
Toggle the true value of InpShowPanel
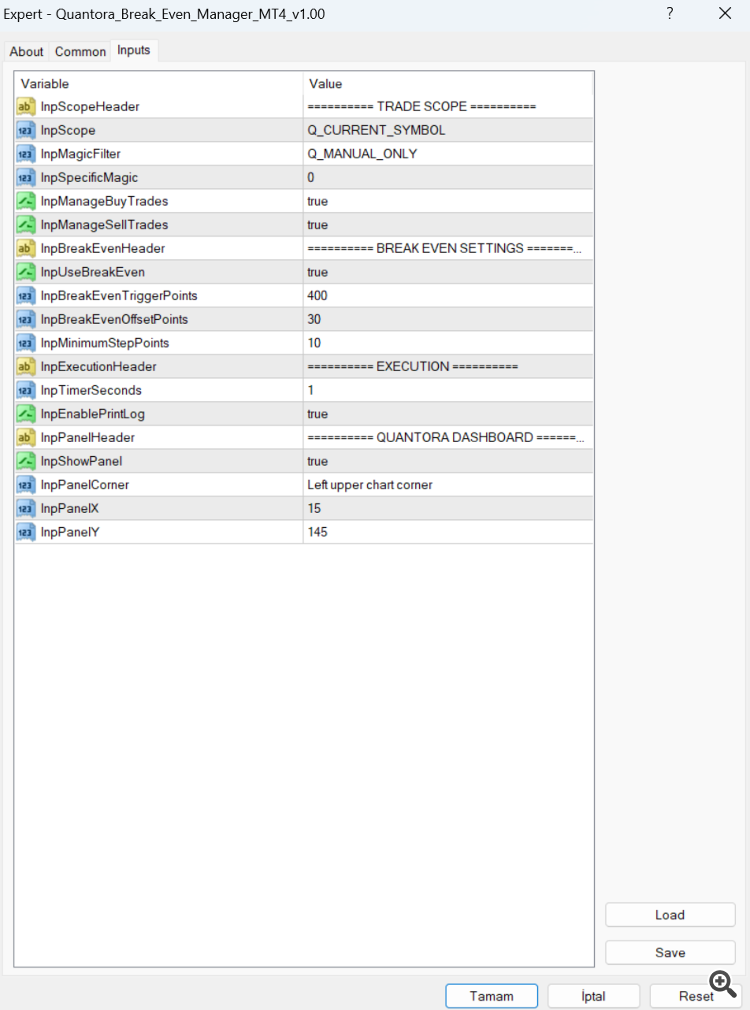[x=448, y=461]
